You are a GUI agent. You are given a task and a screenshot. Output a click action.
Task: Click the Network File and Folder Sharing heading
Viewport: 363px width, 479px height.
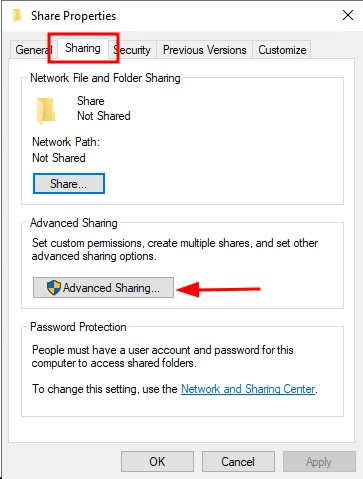(105, 78)
